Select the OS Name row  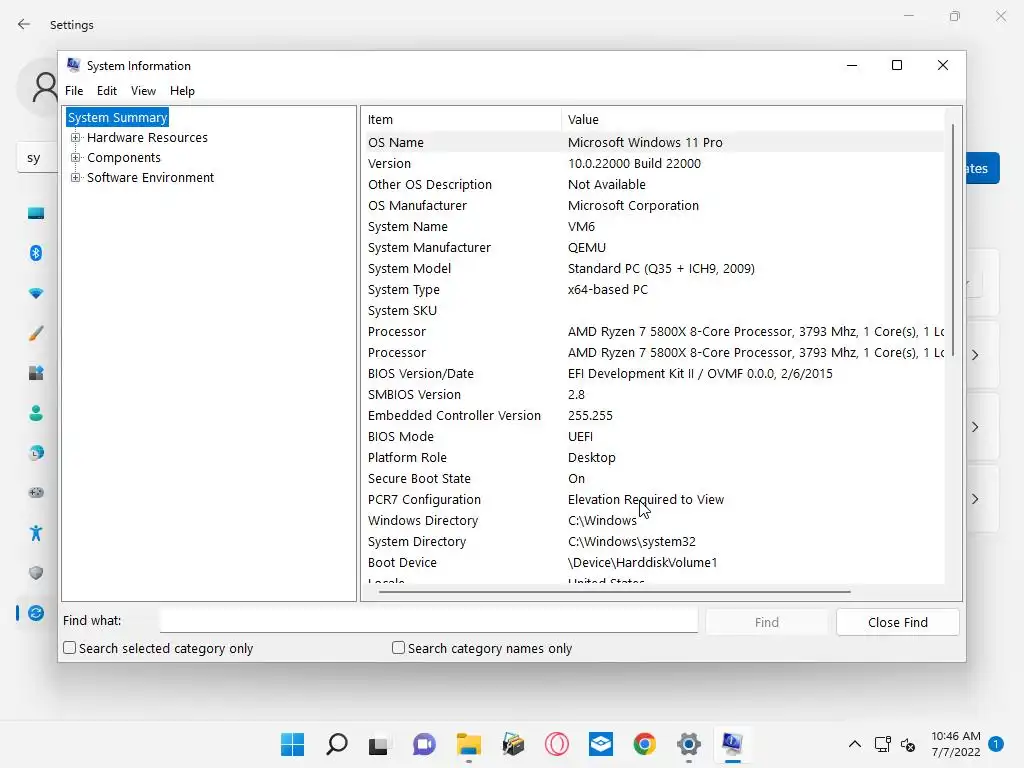653,142
